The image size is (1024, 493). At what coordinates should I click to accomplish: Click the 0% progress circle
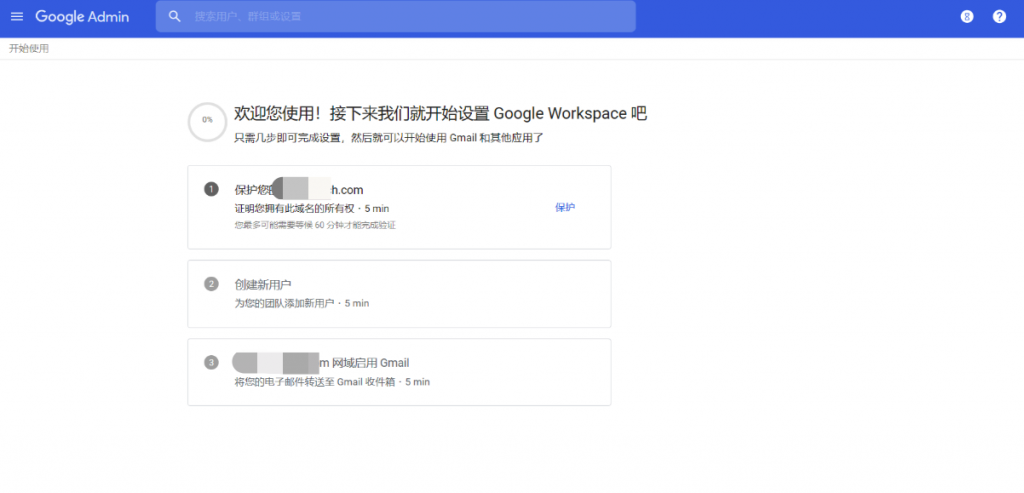pyautogui.click(x=207, y=121)
